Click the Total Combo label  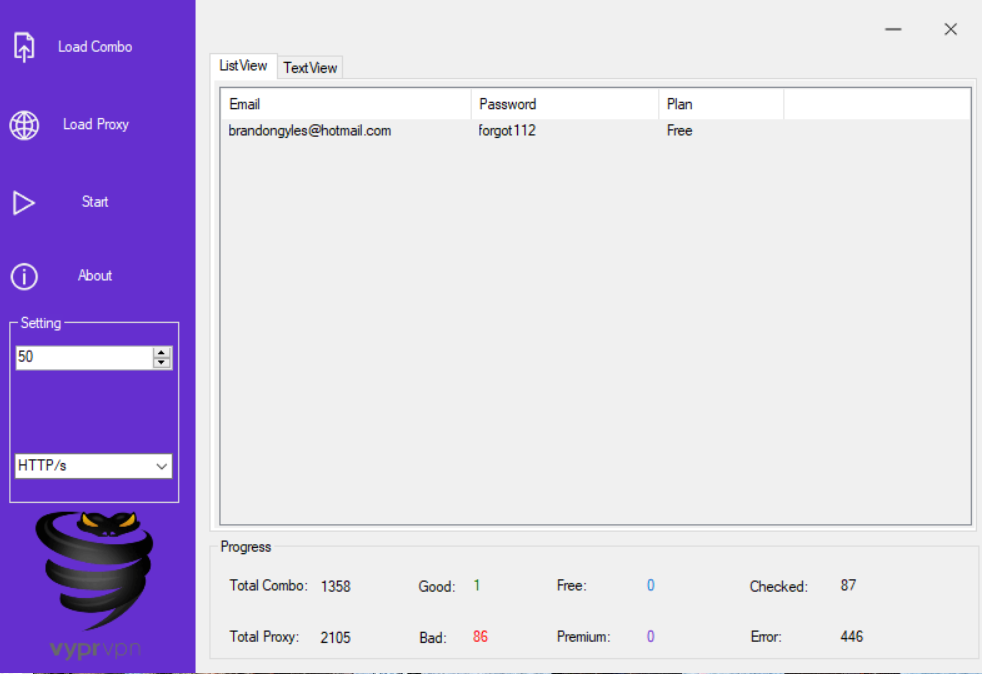(x=269, y=586)
